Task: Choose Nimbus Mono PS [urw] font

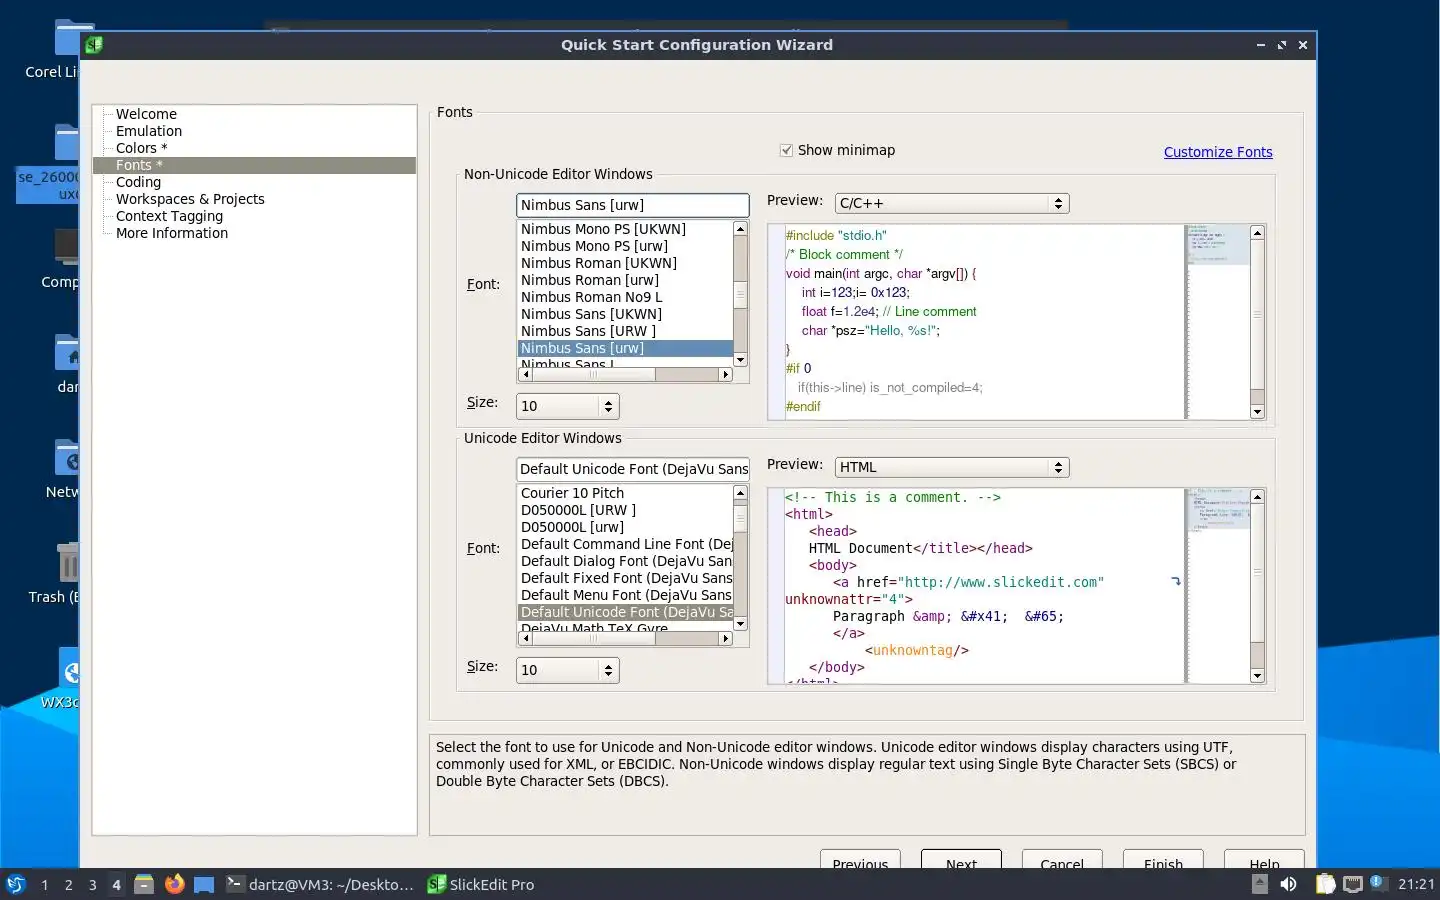Action: [625, 246]
